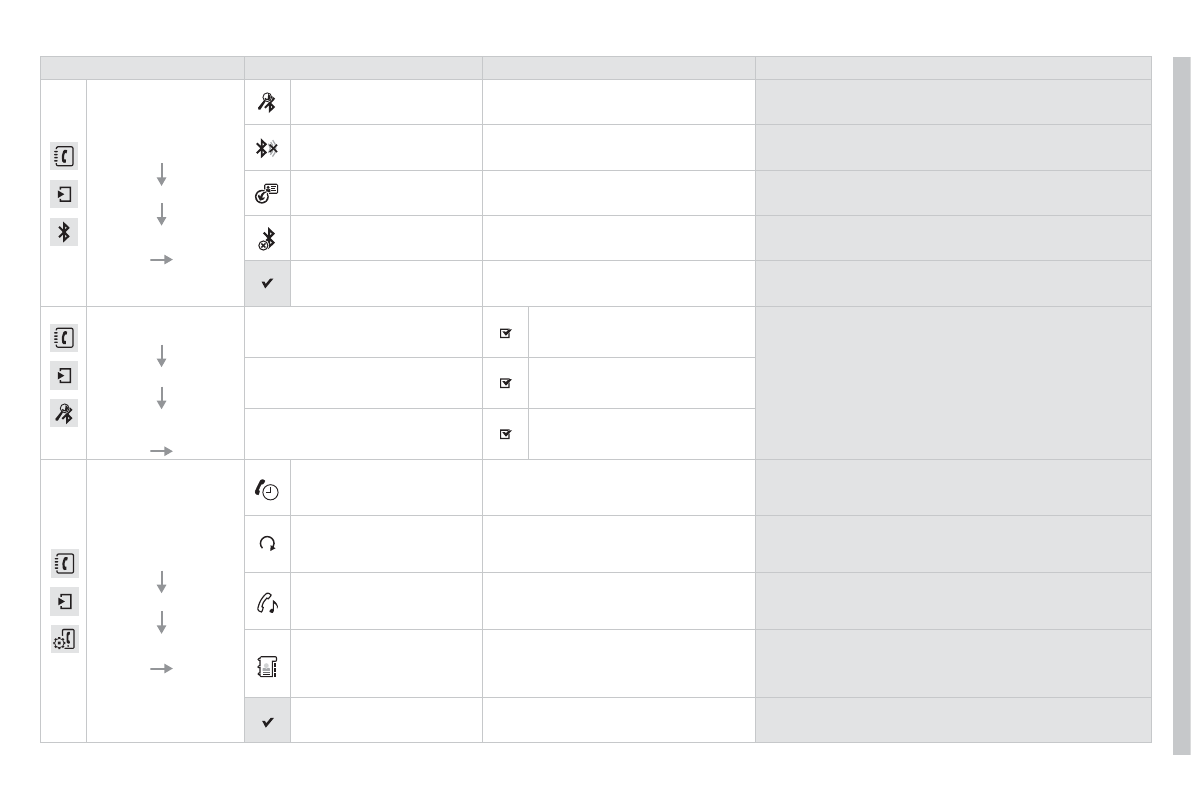This screenshot has width=1191, height=794.
Task: Select the Bluetooth search icon in the top options list
Action: point(267,102)
